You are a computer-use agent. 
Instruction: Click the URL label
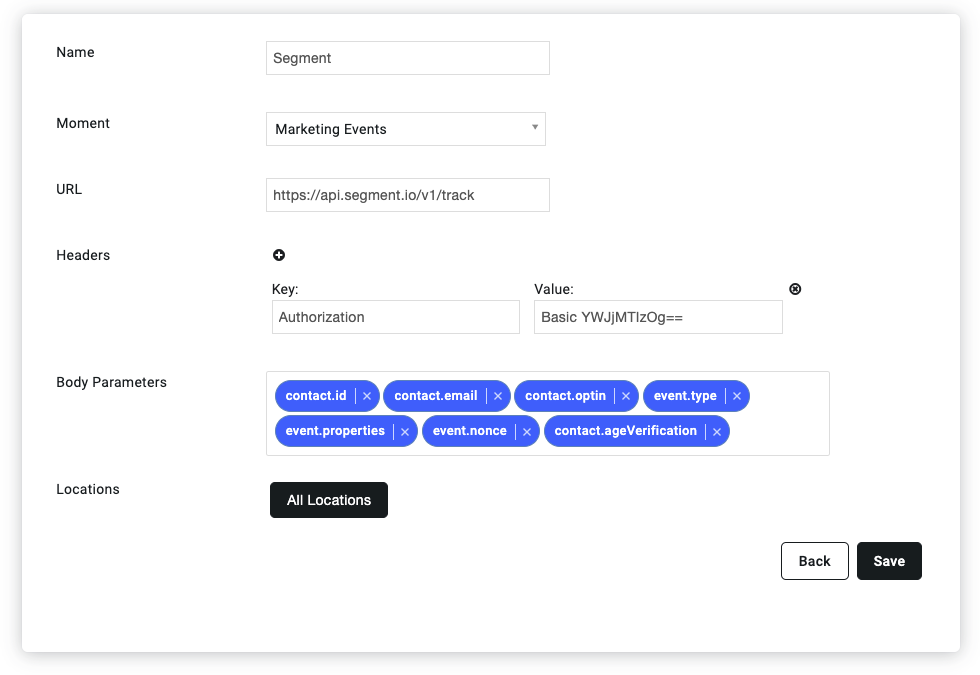click(69, 189)
